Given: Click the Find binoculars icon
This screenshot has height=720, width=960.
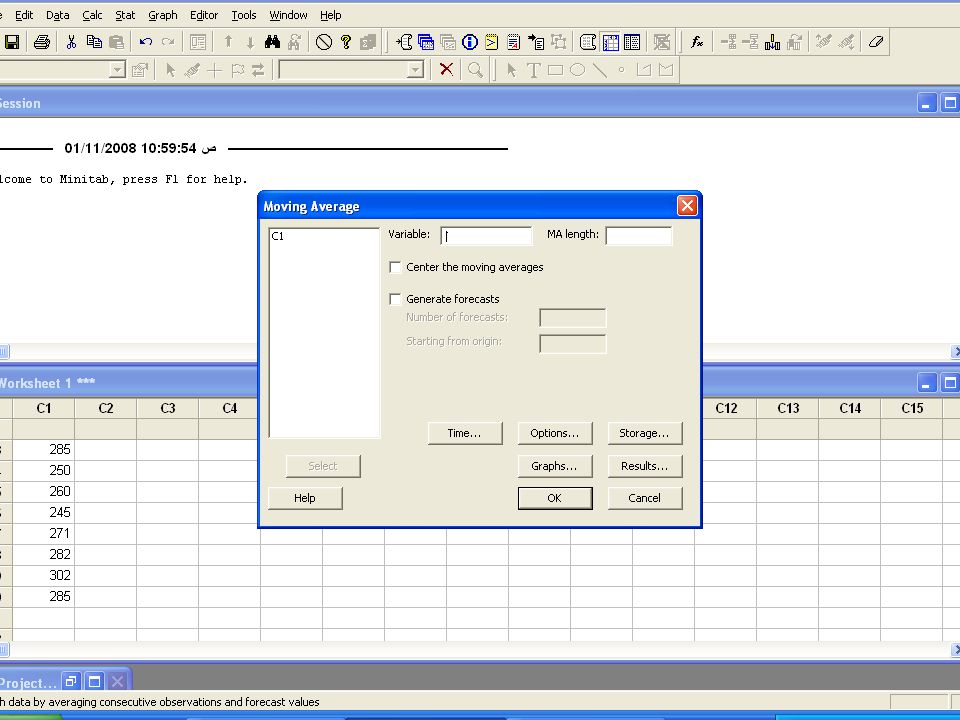Looking at the screenshot, I should click(272, 42).
